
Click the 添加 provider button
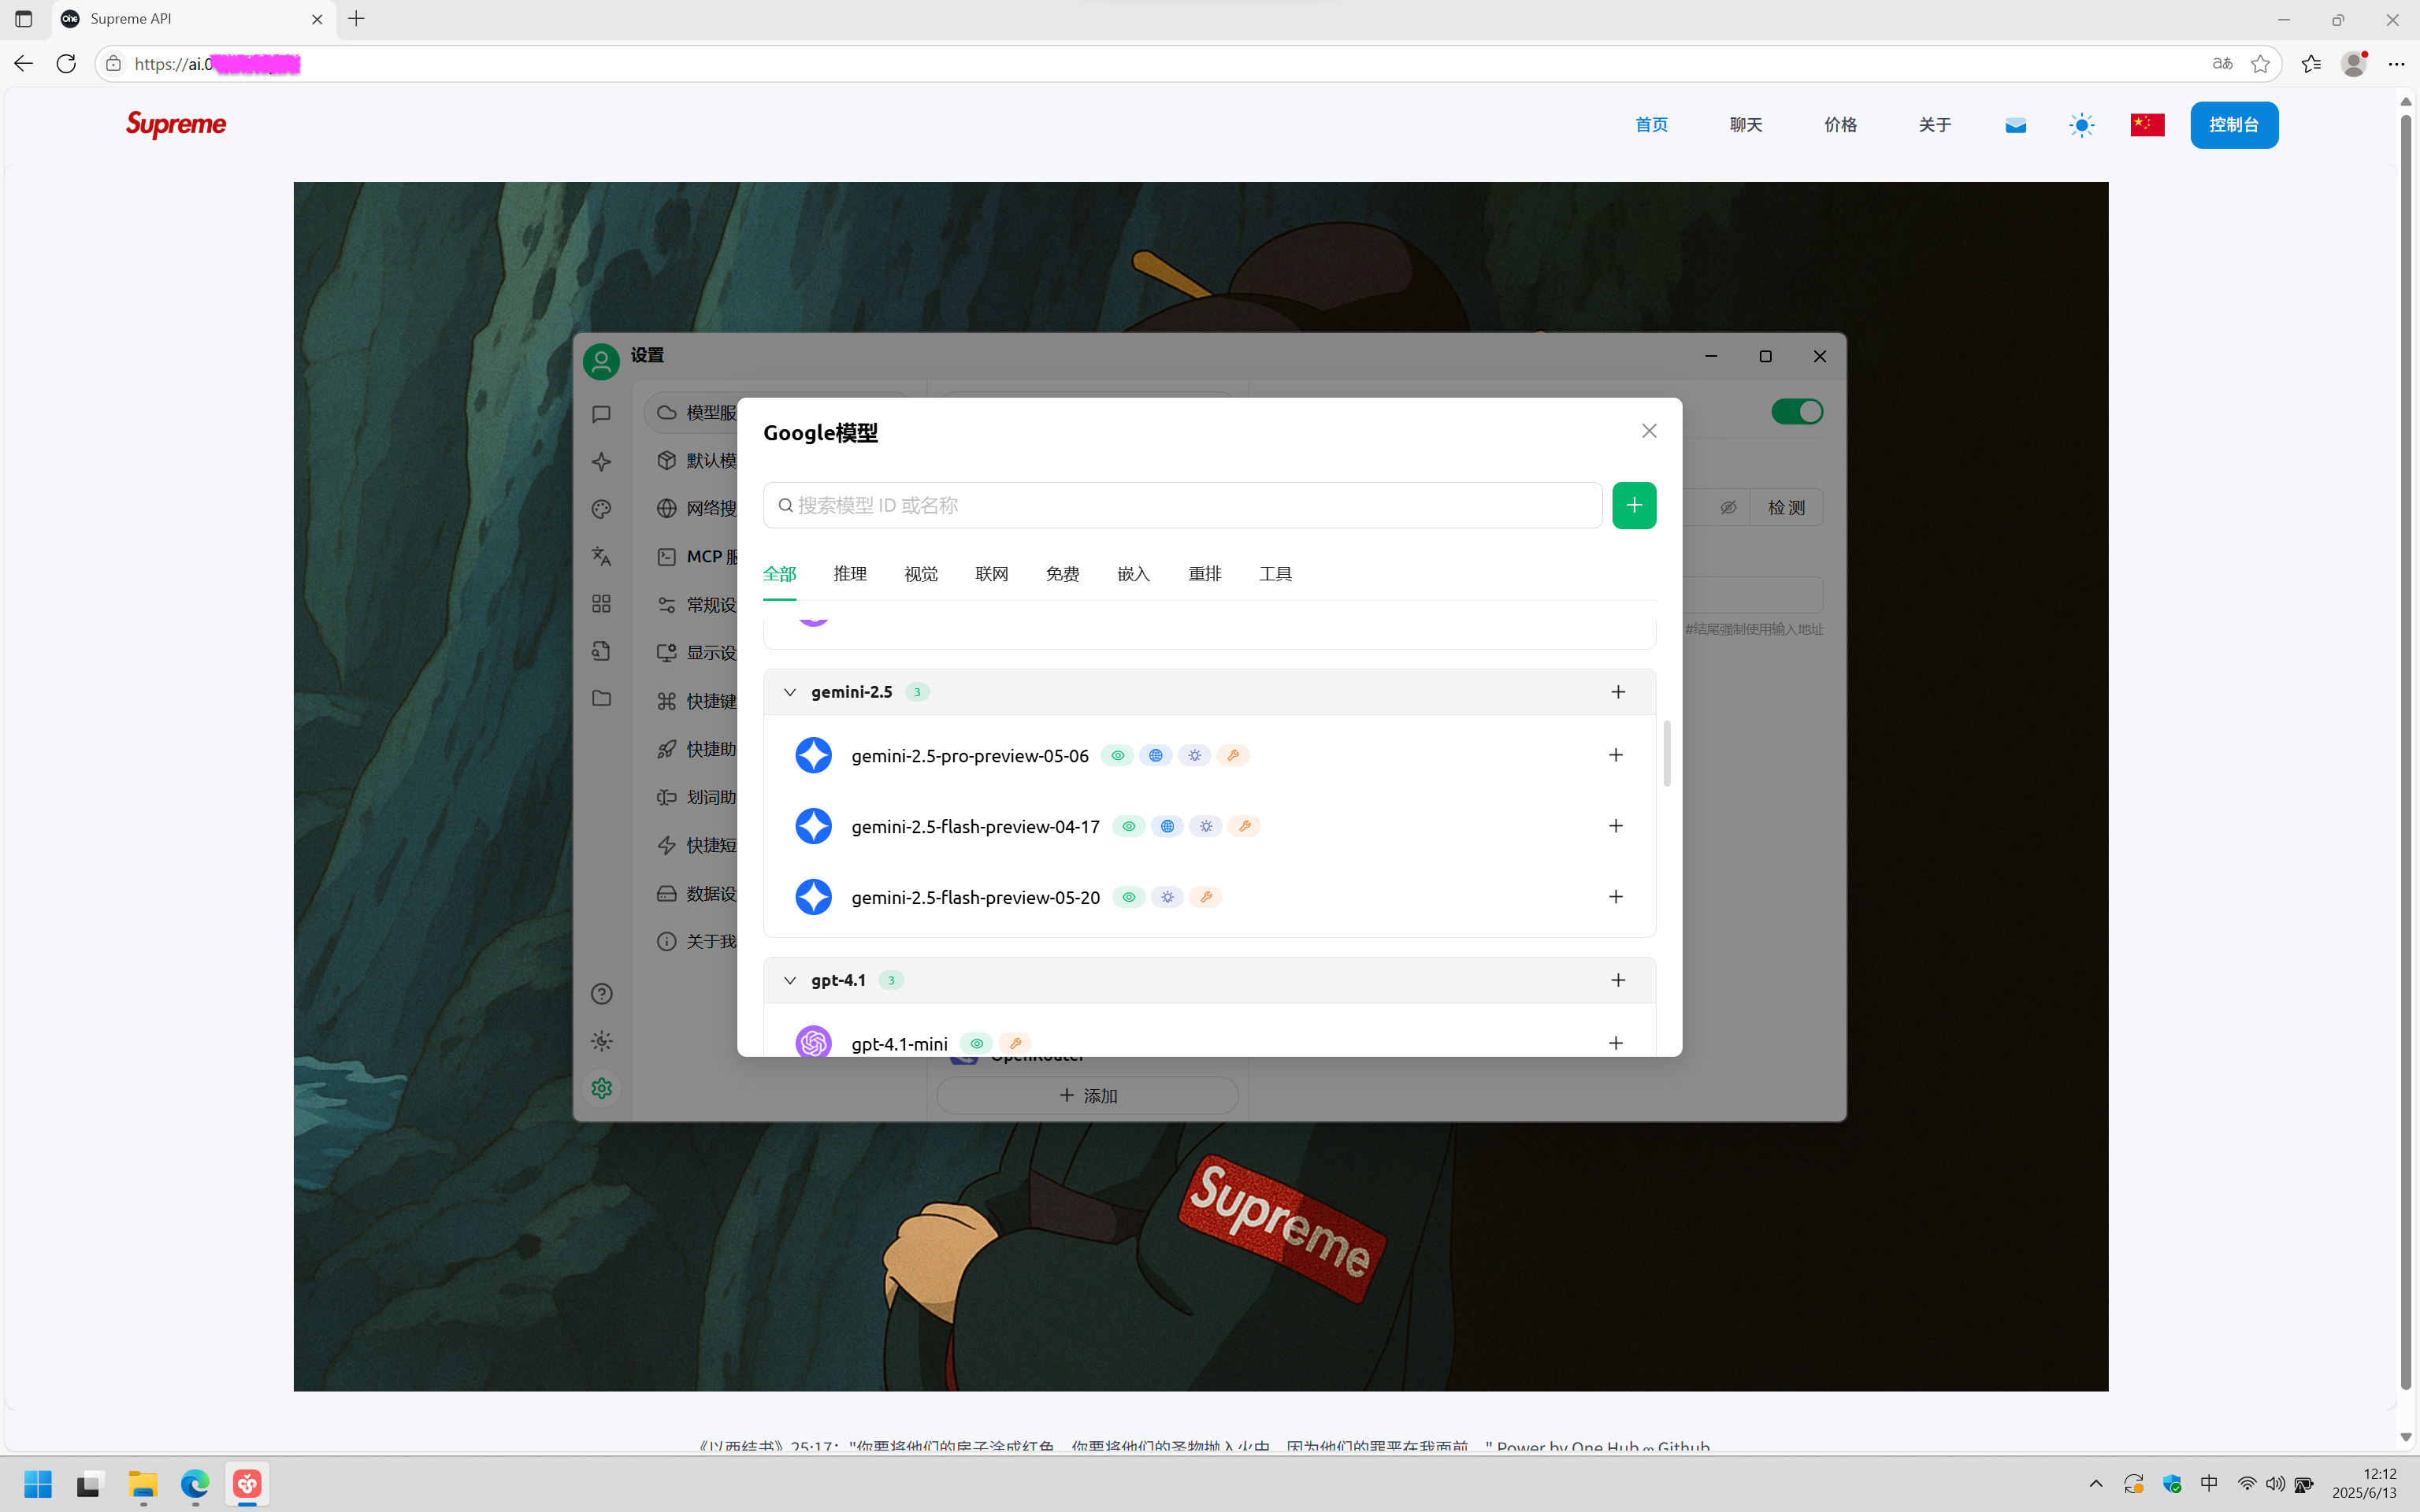pyautogui.click(x=1087, y=1096)
